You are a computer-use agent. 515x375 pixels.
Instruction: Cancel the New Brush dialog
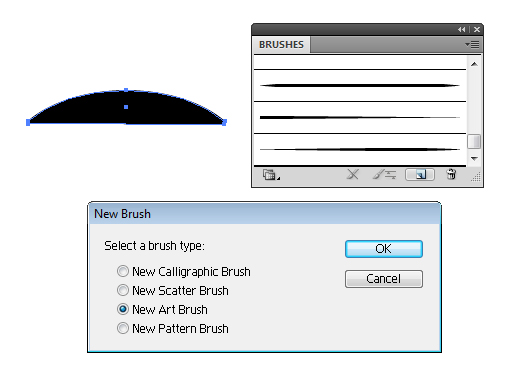[x=384, y=279]
